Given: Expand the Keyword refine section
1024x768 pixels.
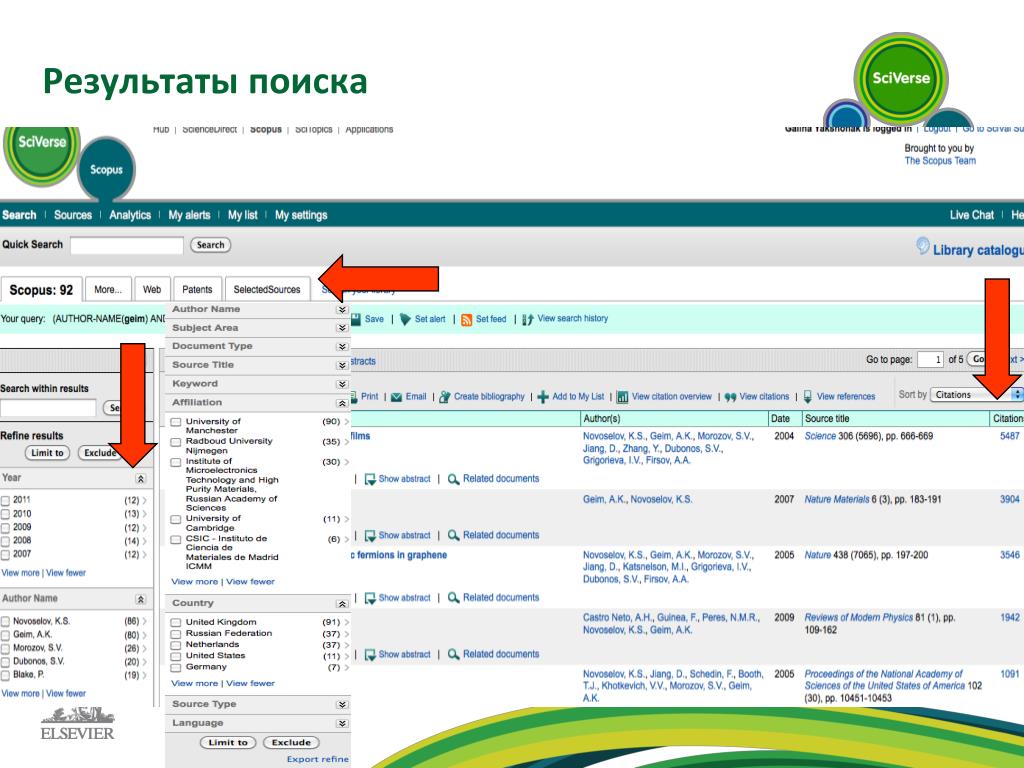Looking at the screenshot, I should click(342, 384).
